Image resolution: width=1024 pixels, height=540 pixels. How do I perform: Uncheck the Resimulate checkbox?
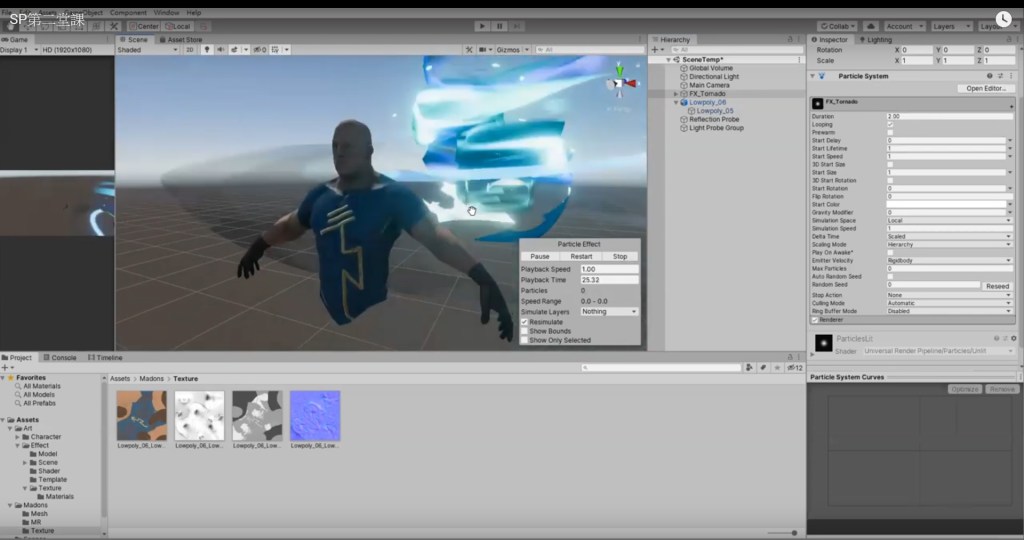[525, 322]
